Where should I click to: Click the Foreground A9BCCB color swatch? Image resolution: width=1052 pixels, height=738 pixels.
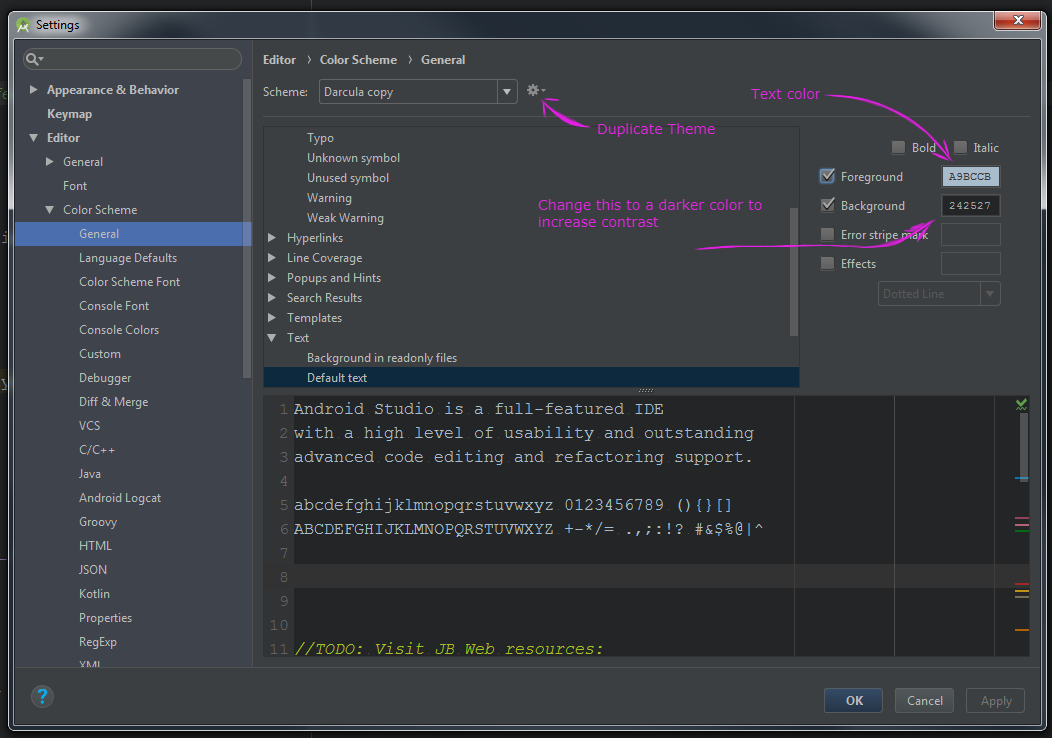pos(970,176)
